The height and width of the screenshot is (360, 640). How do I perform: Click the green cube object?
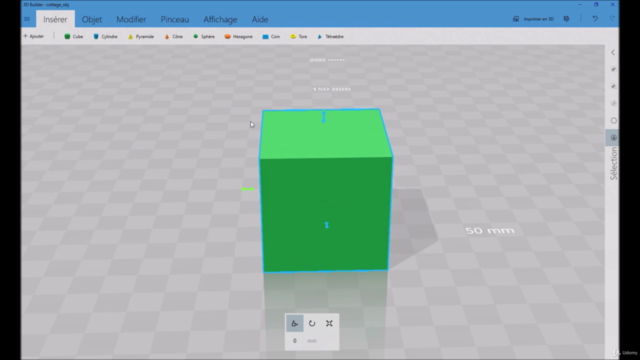[325, 192]
